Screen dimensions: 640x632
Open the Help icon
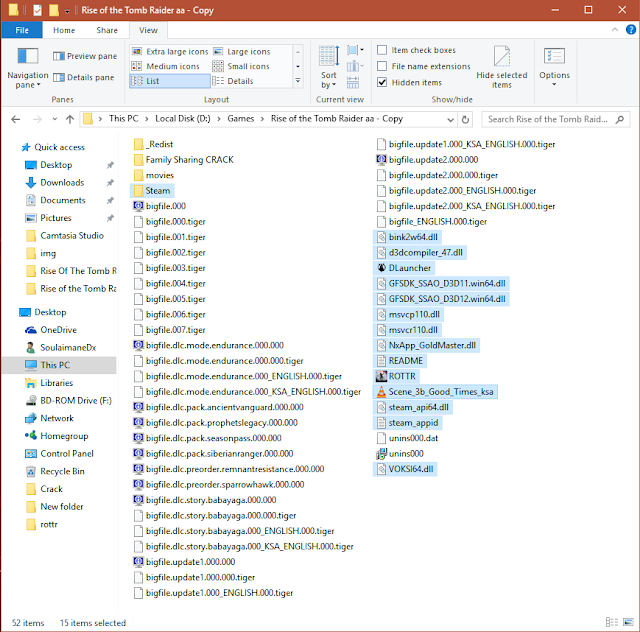coord(631,29)
